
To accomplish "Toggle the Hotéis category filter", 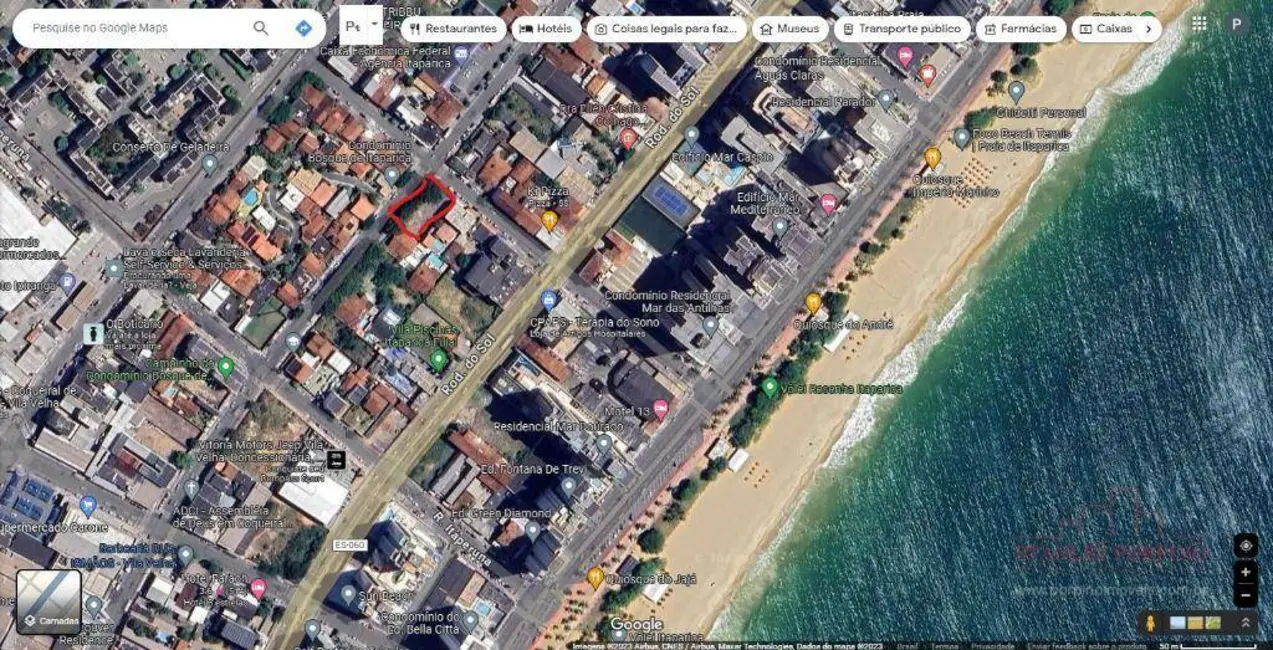I will pos(546,29).
